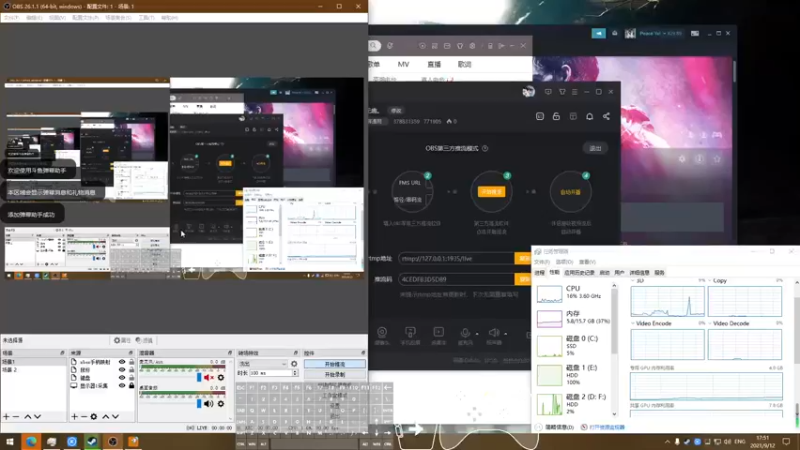Move source down in OBS sources panel
This screenshot has width=800, height=450.
[115, 417]
